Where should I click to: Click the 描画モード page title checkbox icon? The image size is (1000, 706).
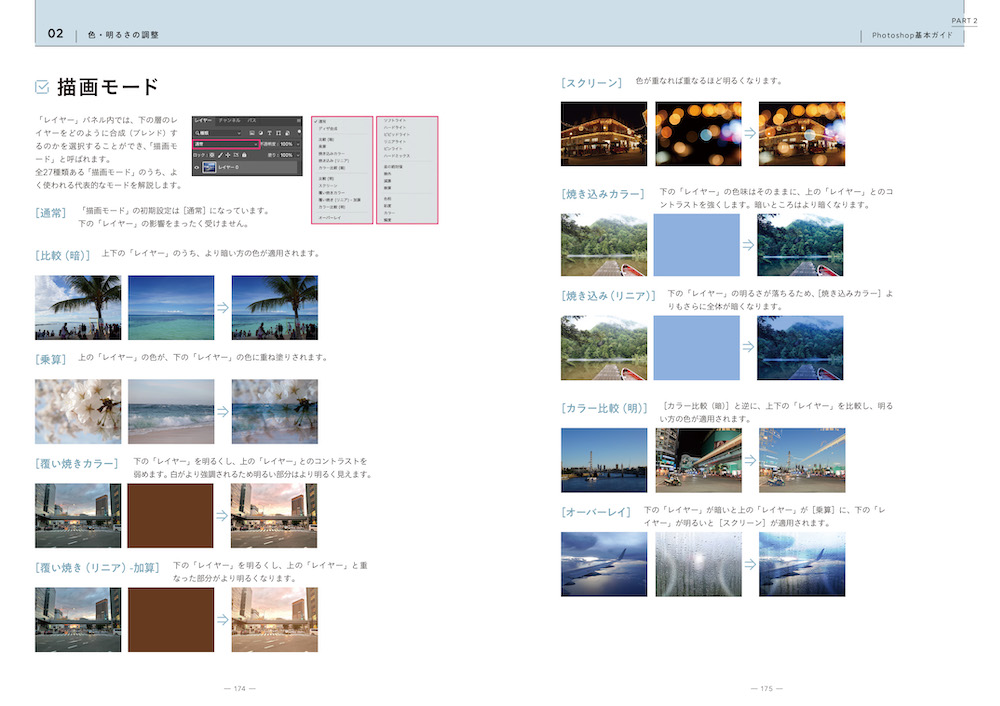click(42, 87)
